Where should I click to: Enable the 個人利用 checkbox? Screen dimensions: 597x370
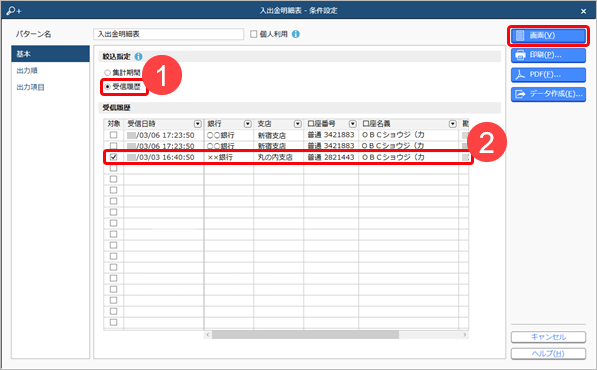click(x=254, y=34)
